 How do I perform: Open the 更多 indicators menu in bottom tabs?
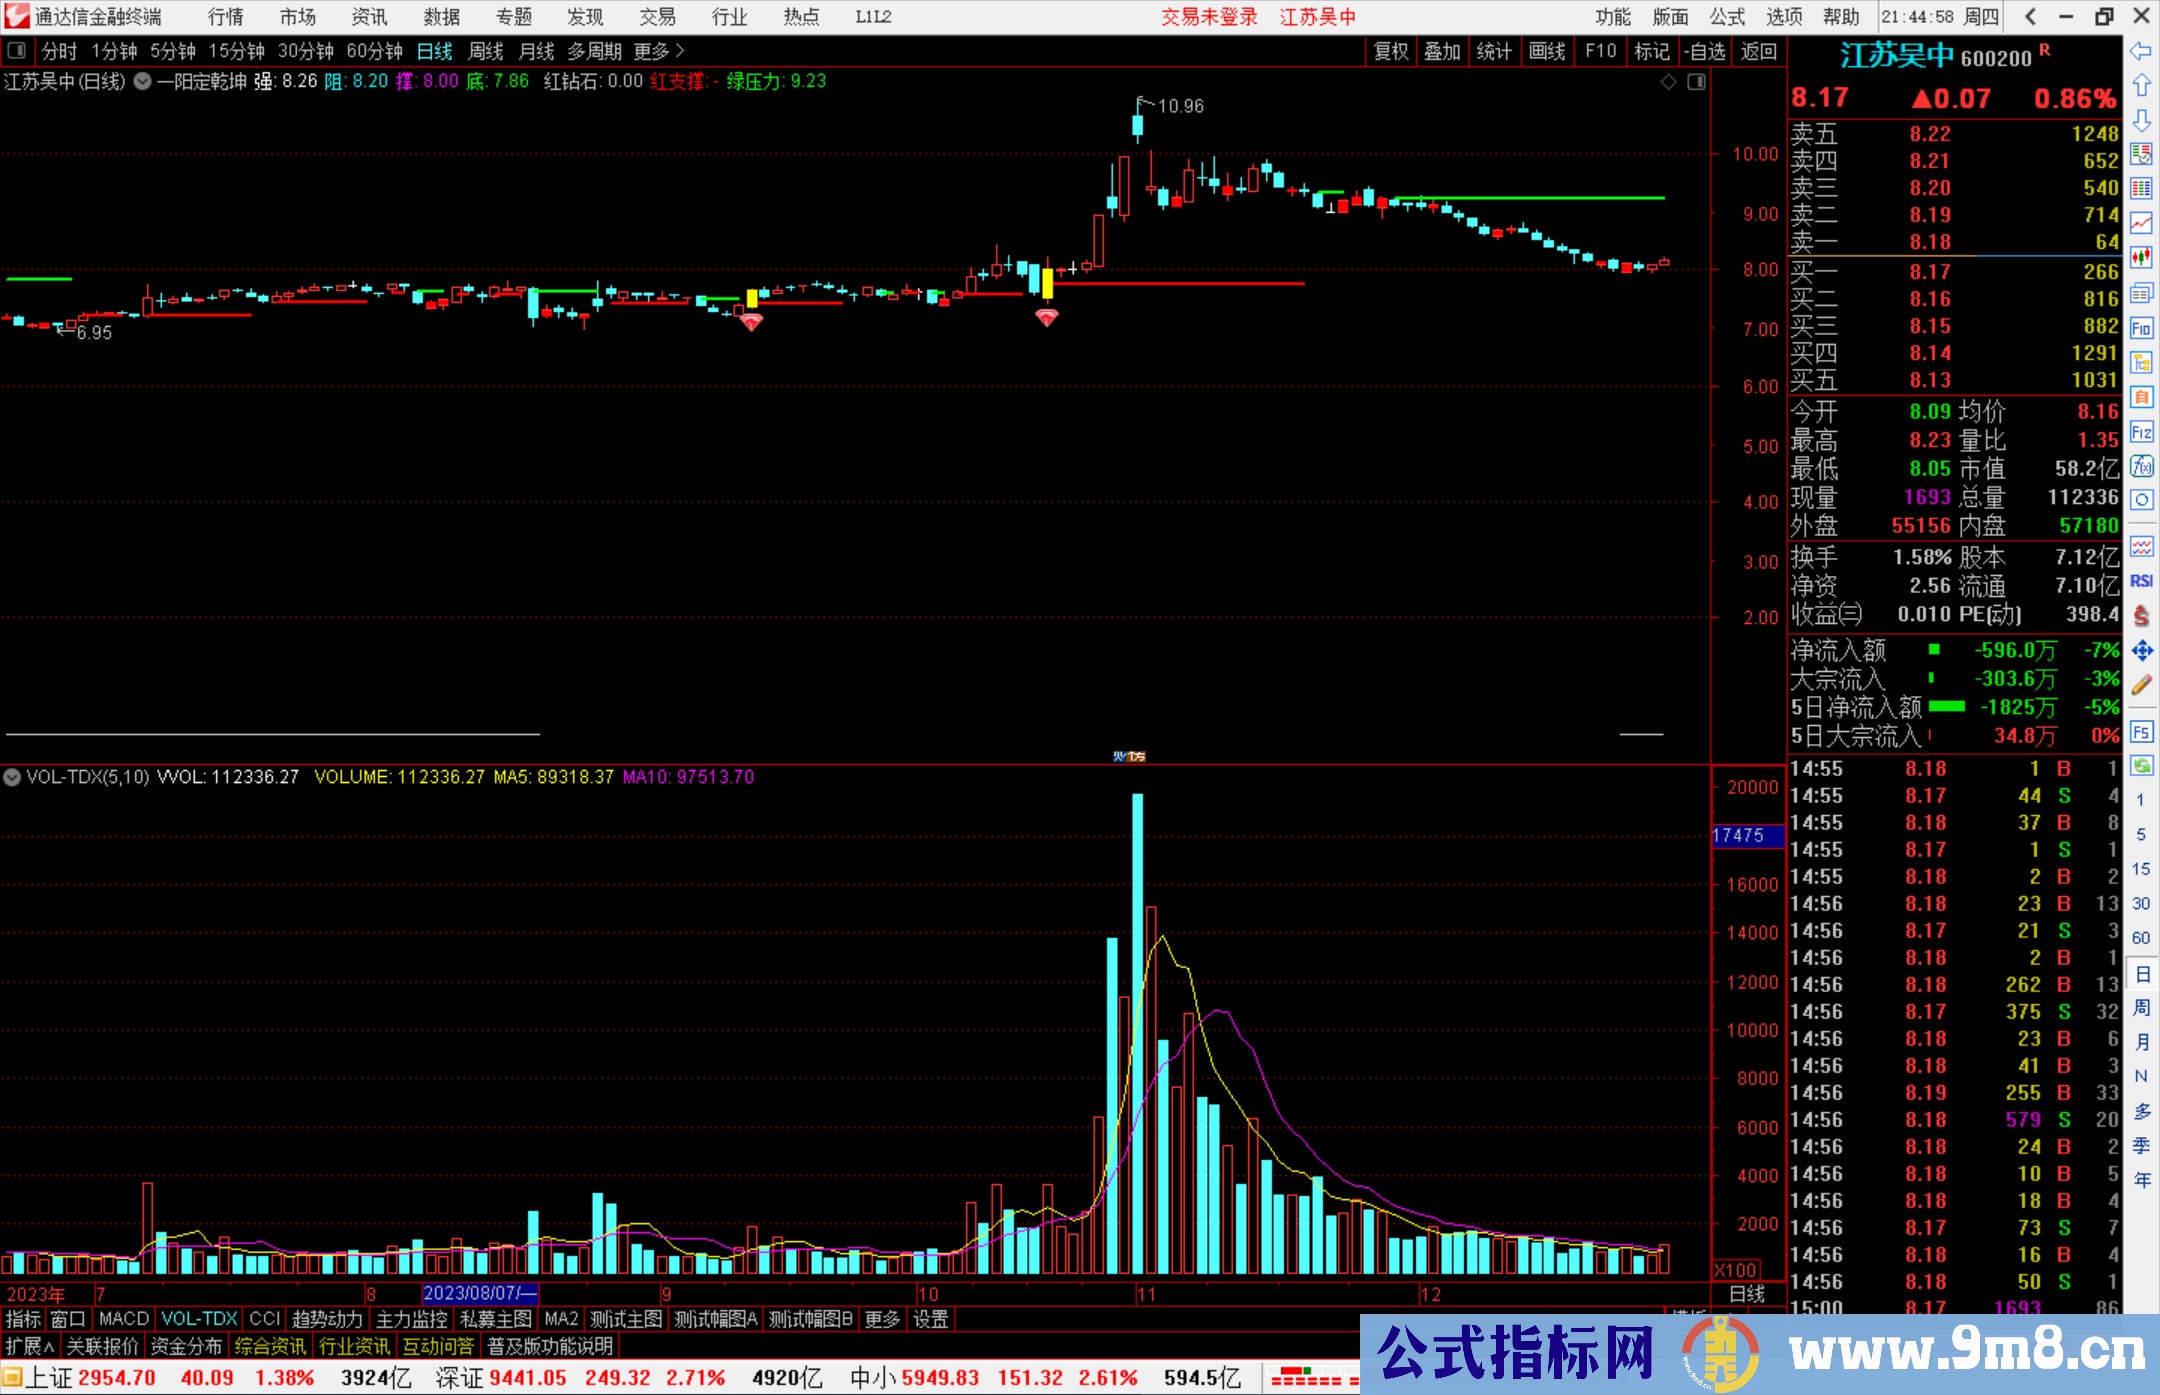point(882,1319)
